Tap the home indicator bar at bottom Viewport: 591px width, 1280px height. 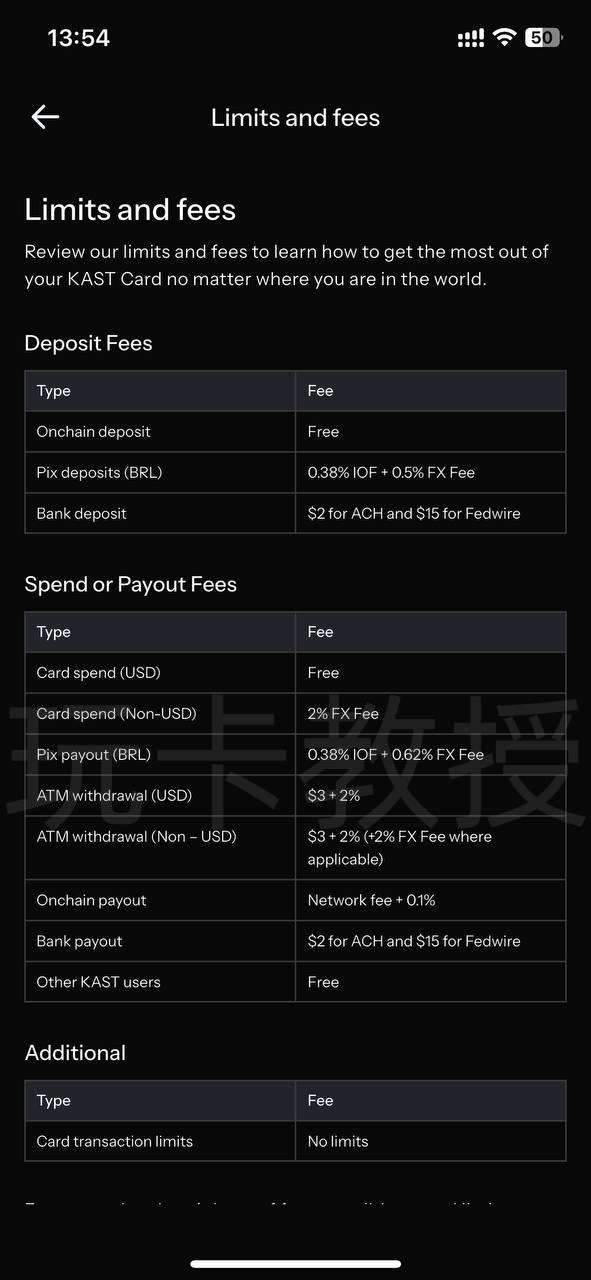tap(295, 1264)
